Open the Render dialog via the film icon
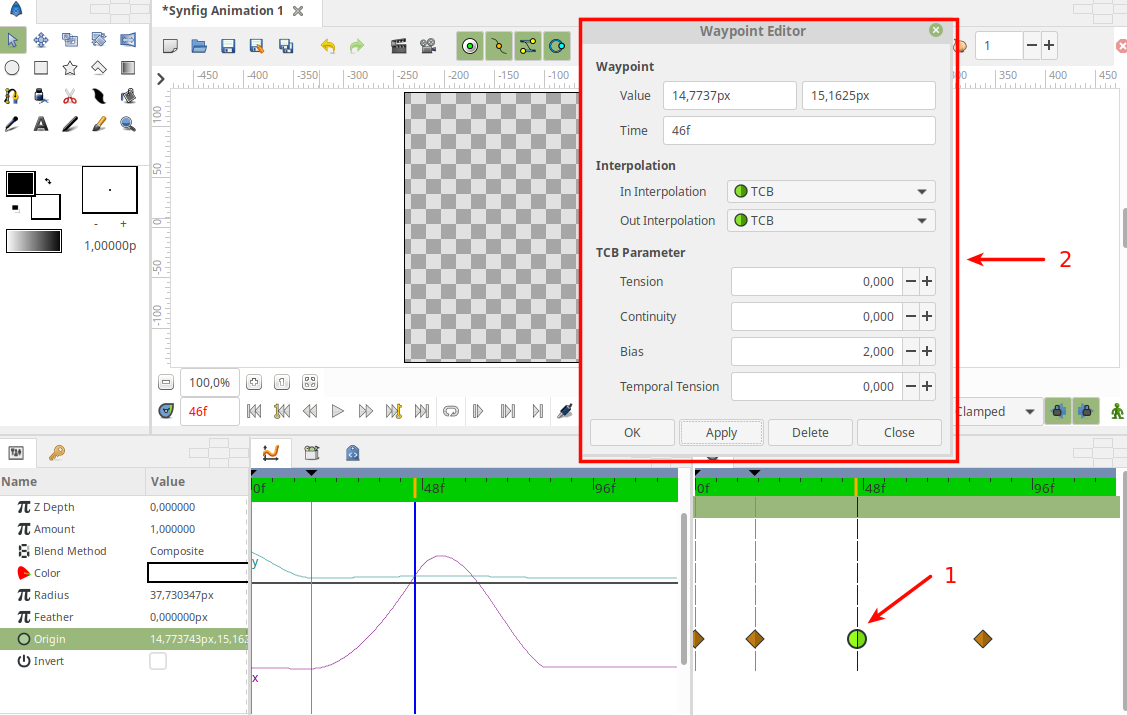The width and height of the screenshot is (1127, 715). point(398,45)
